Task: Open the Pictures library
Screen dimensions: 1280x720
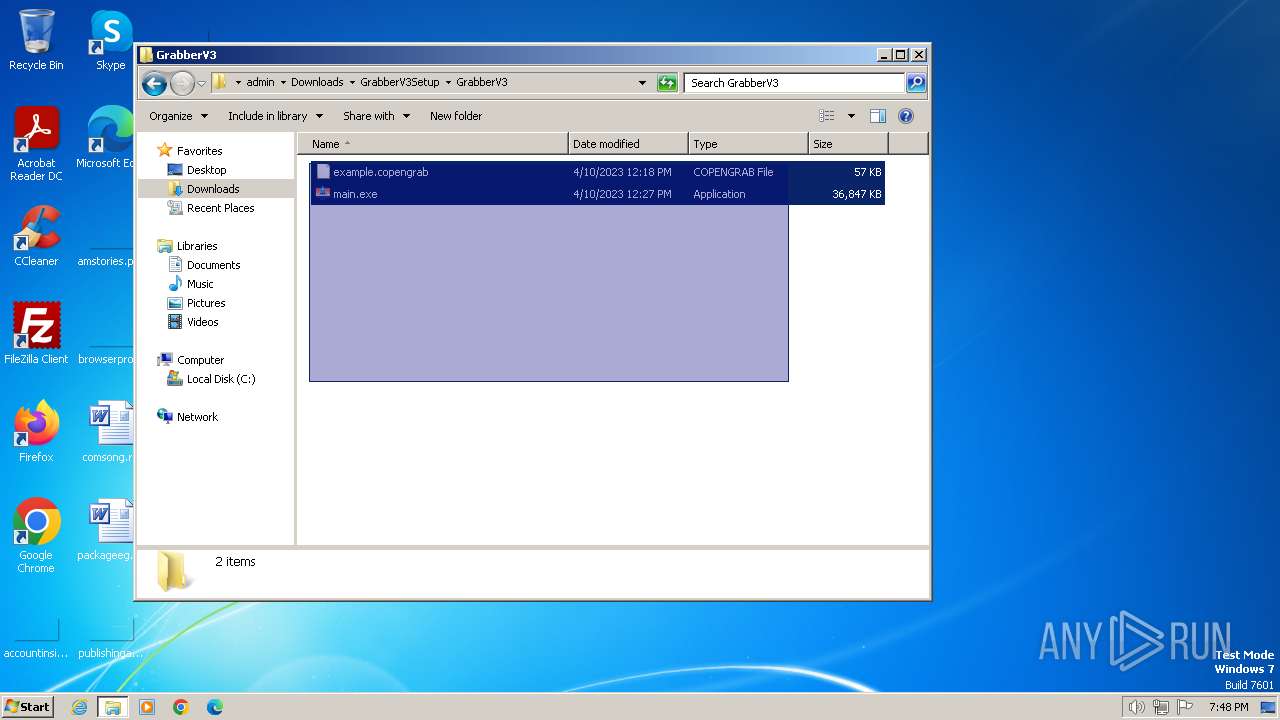Action: coord(206,303)
